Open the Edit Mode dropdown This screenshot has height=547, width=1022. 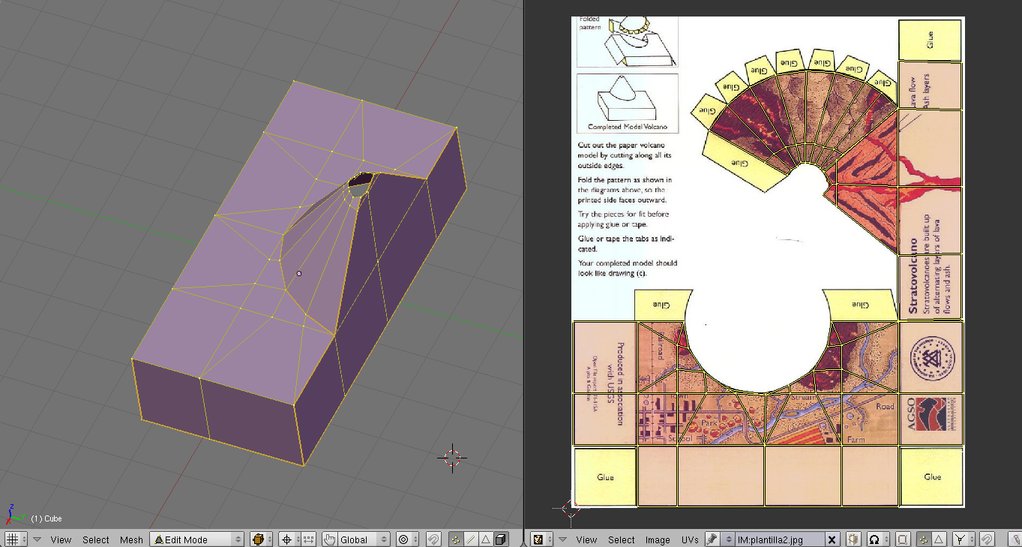click(196, 539)
